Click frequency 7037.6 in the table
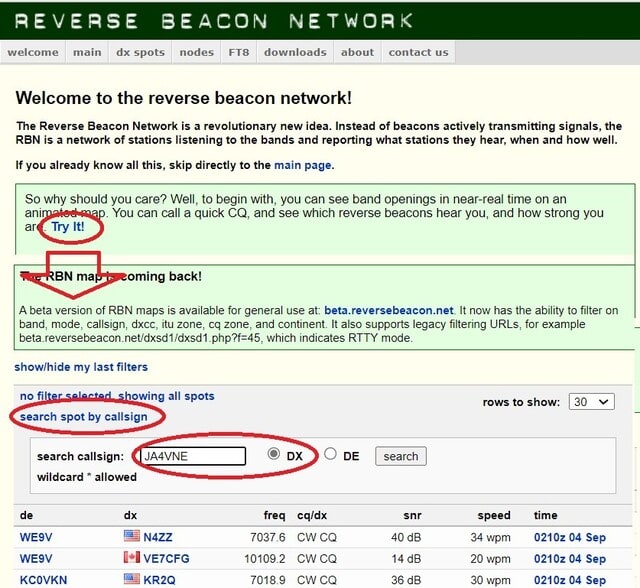The height and width of the screenshot is (588, 640). pos(268,537)
